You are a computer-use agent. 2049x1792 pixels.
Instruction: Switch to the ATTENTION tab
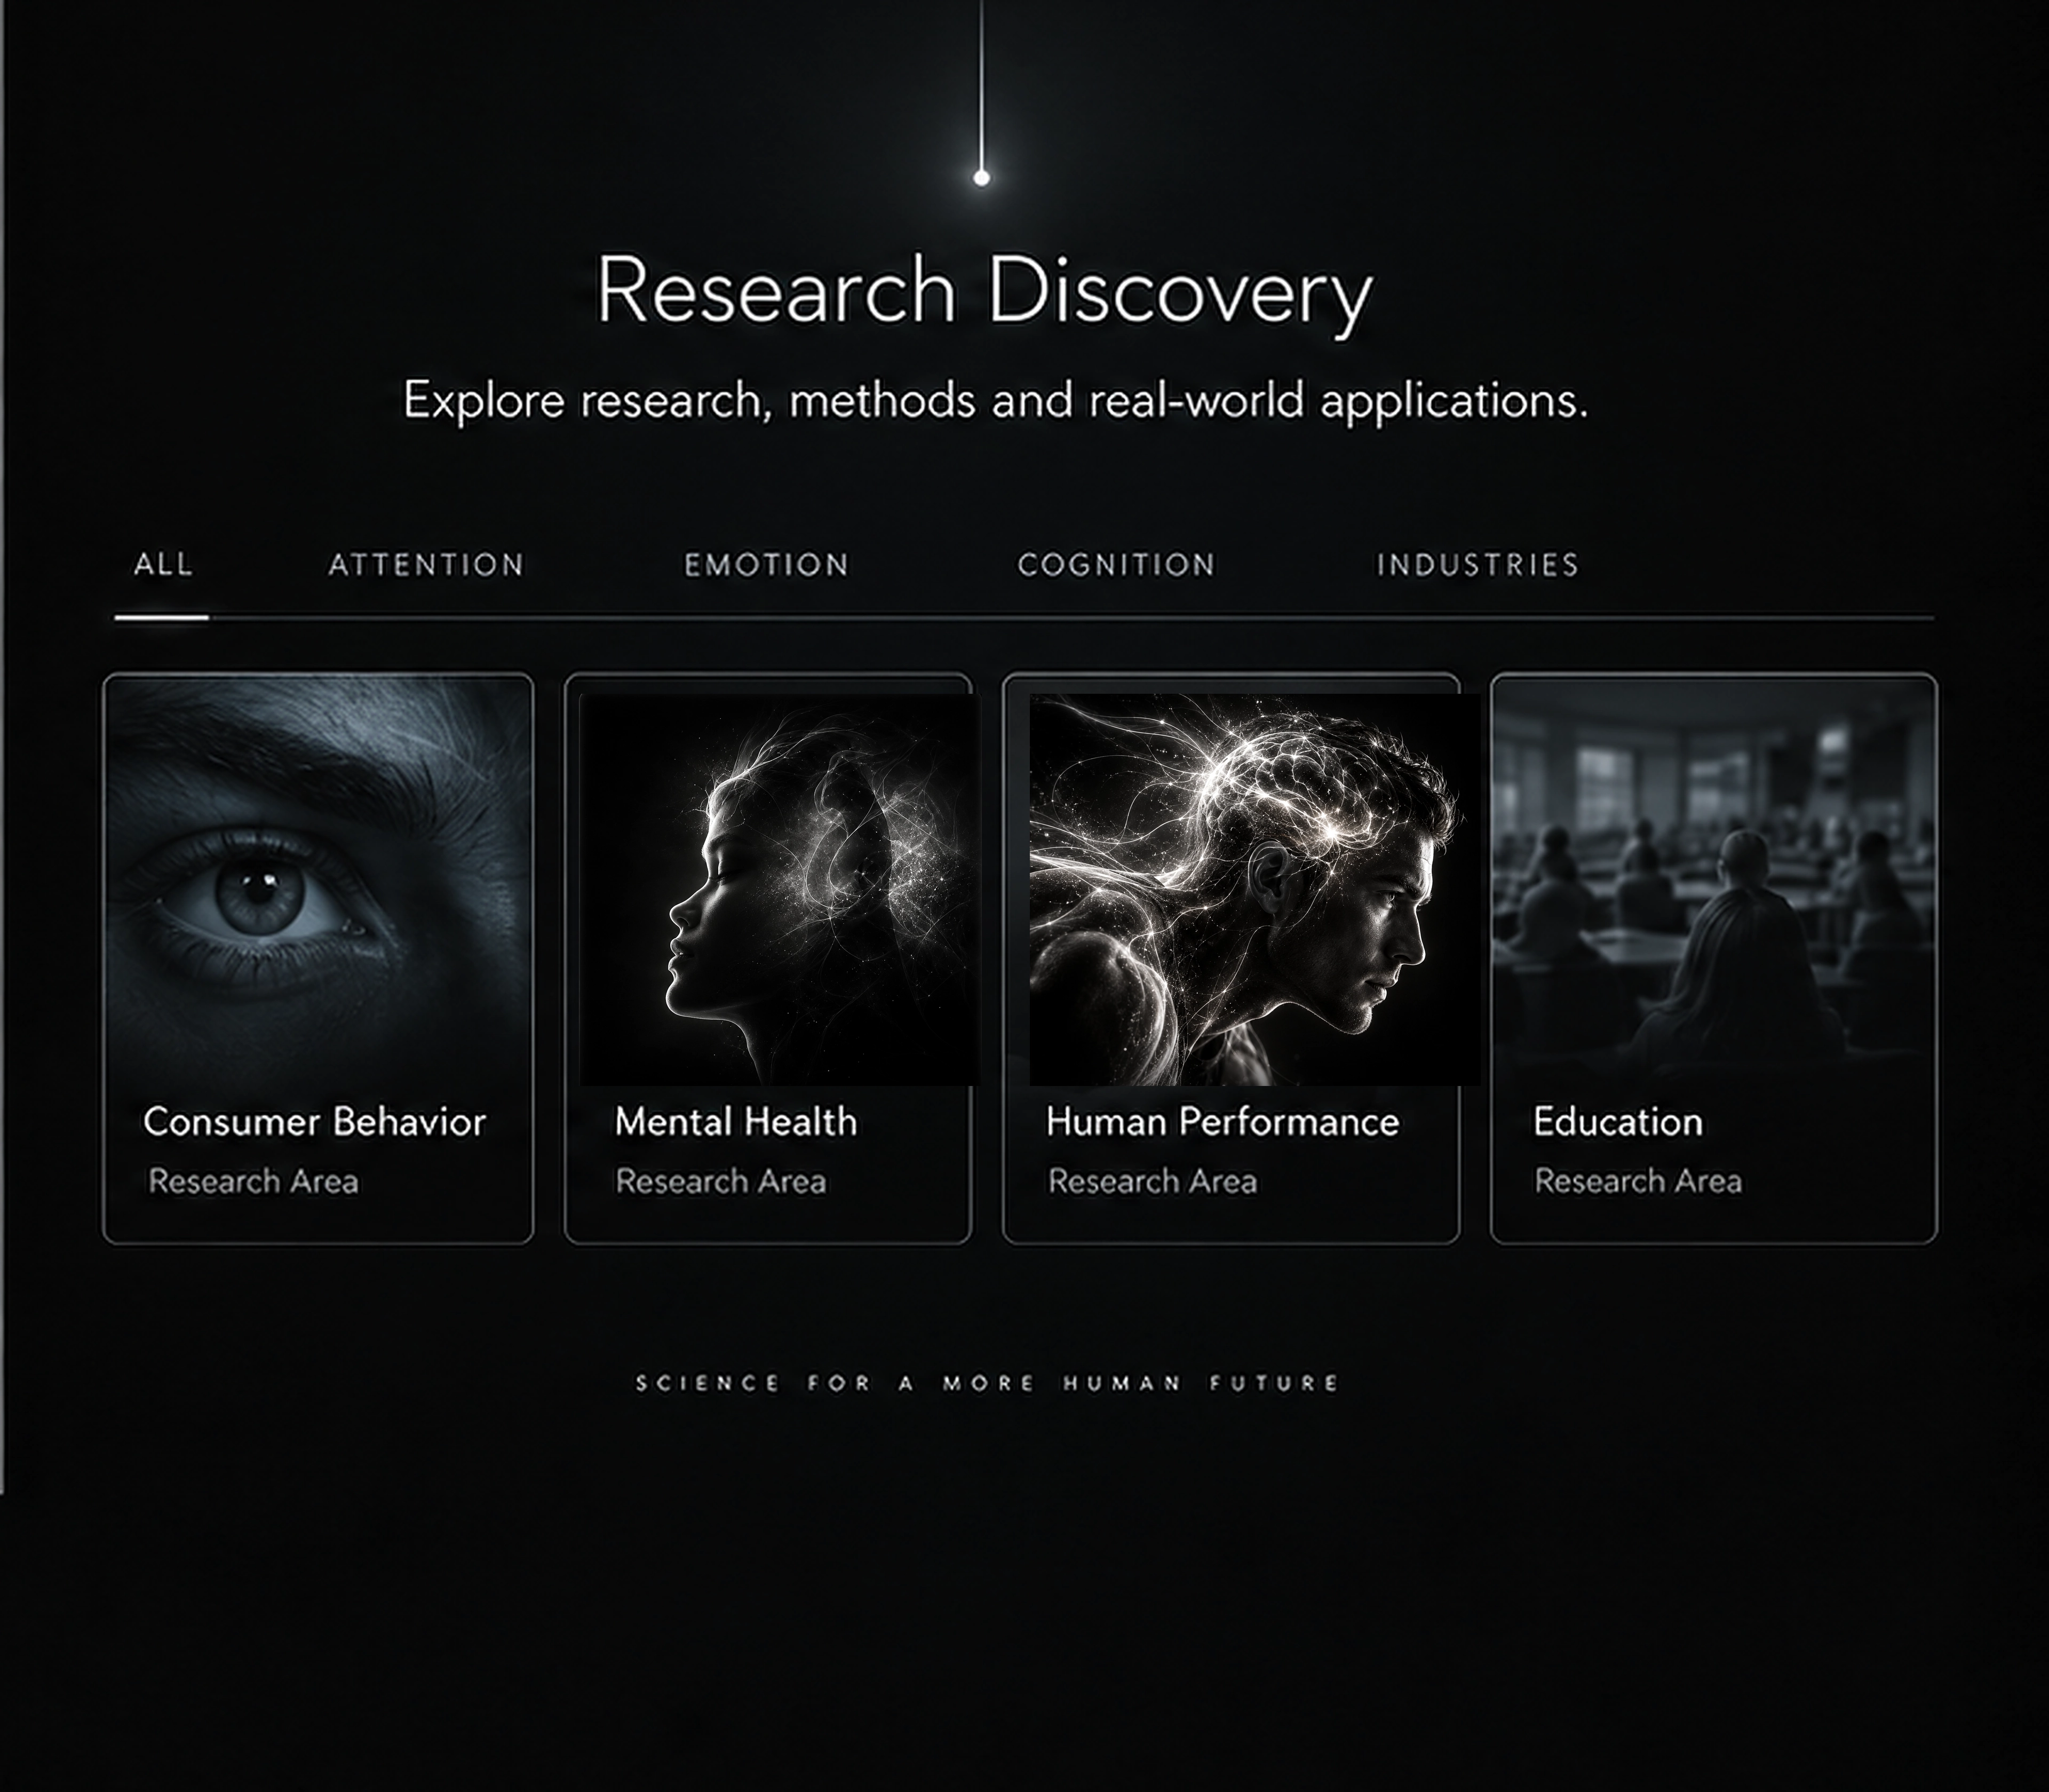[x=427, y=565]
